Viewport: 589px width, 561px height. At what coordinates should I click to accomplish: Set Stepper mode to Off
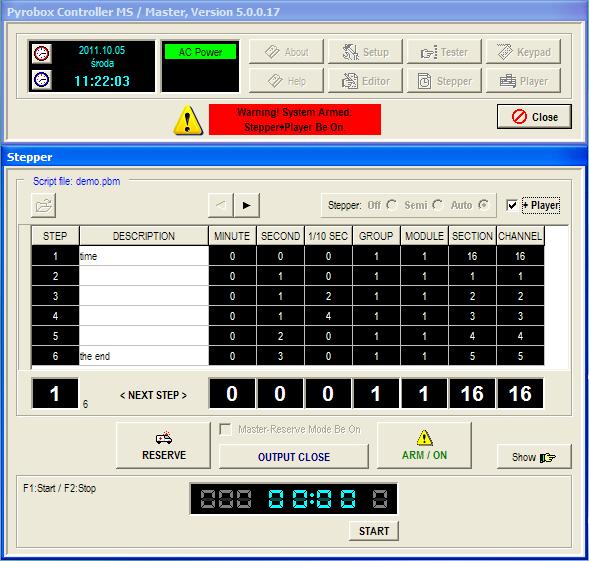(391, 205)
